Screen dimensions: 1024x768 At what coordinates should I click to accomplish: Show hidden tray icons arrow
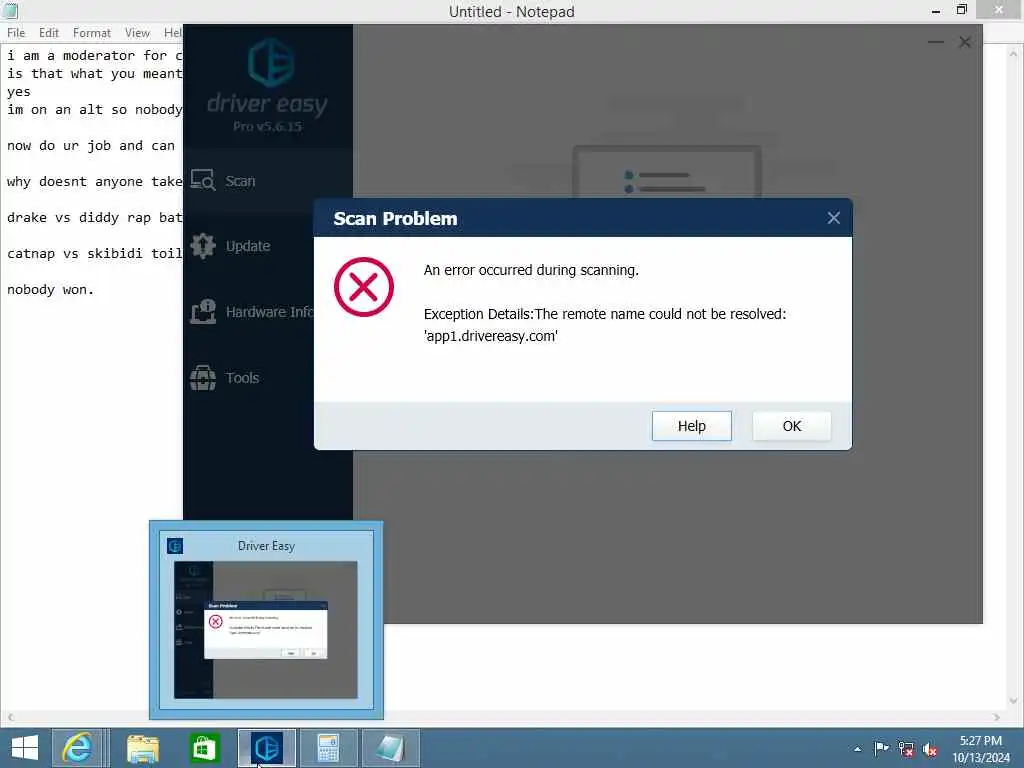[857, 749]
